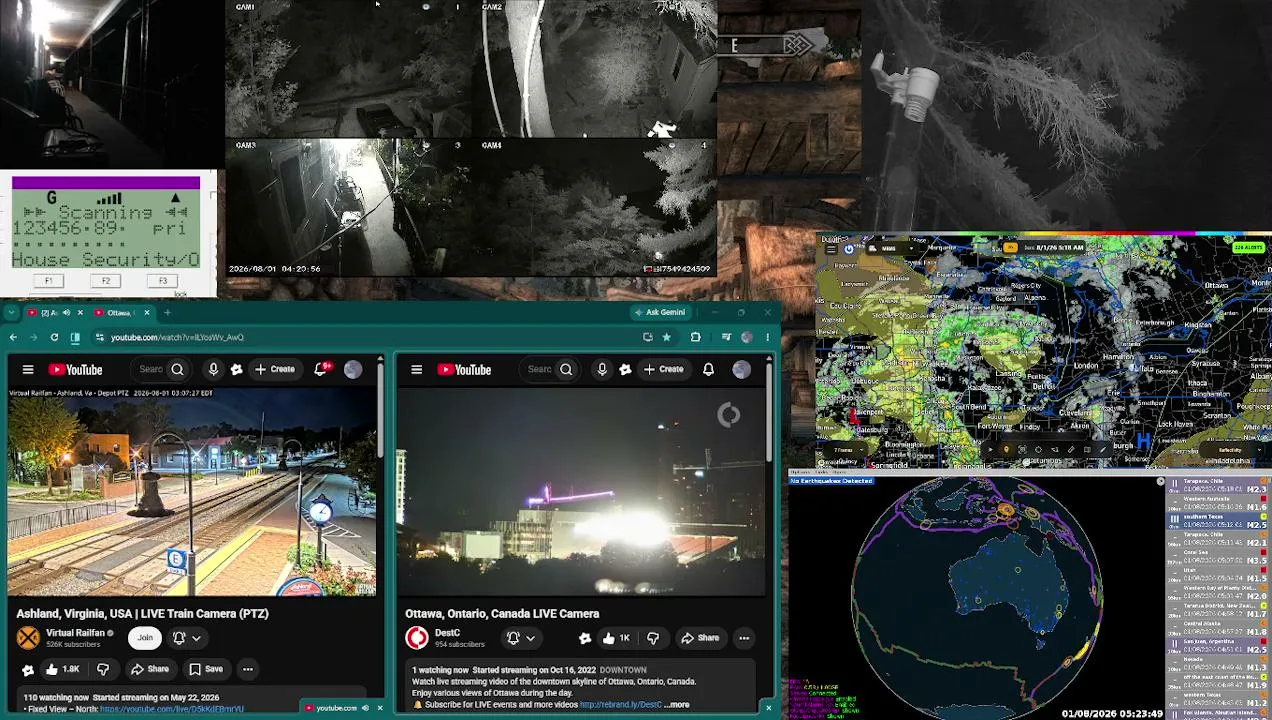Image resolution: width=1272 pixels, height=720 pixels.
Task: Open the rebrand.ly/DestC link
Action: [620, 705]
